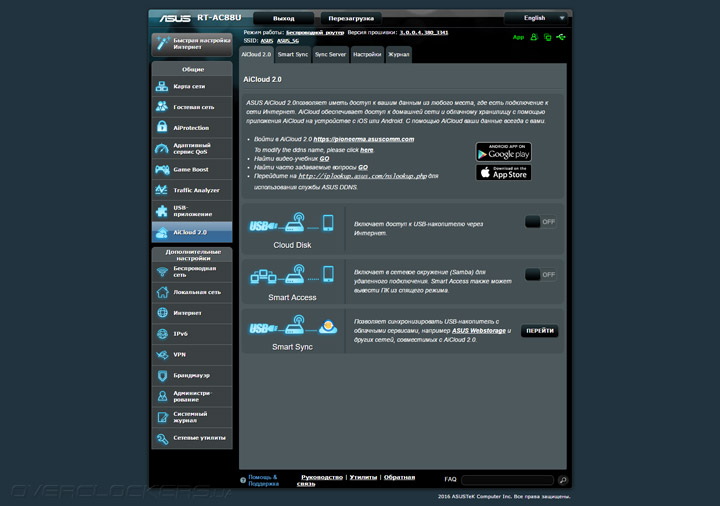Open the Руководство manual link in footer
Image resolution: width=720 pixels, height=506 pixels.
322,477
